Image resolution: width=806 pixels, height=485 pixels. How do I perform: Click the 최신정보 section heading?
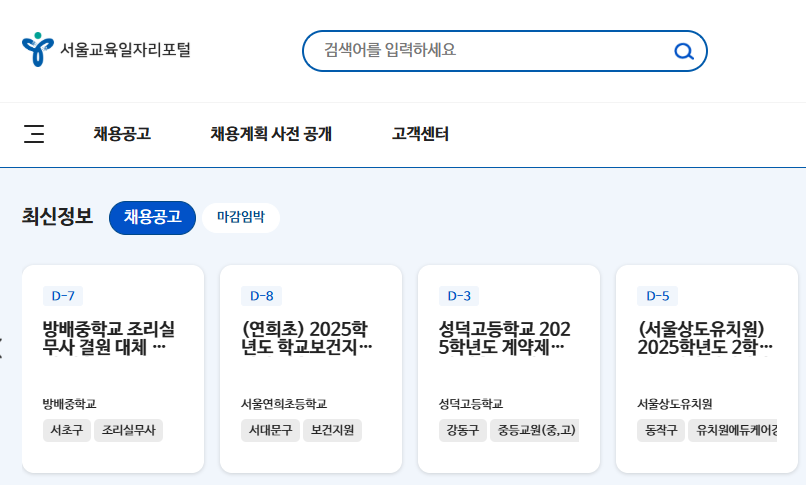point(57,216)
